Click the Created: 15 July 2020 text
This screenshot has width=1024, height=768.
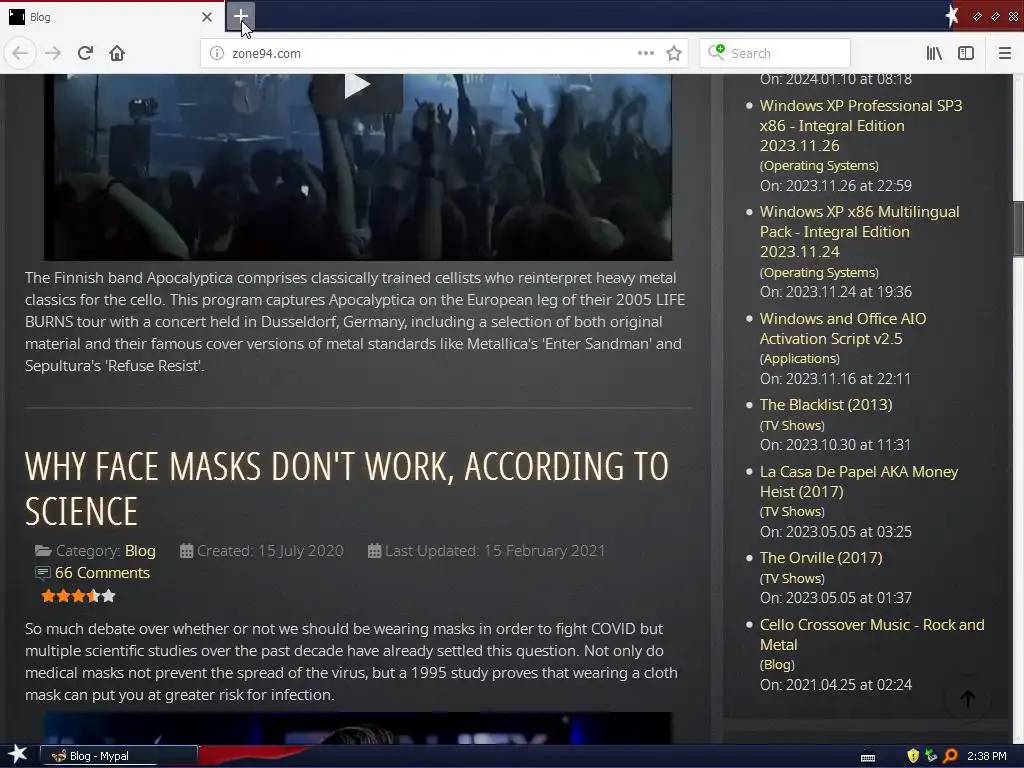[x=270, y=551]
